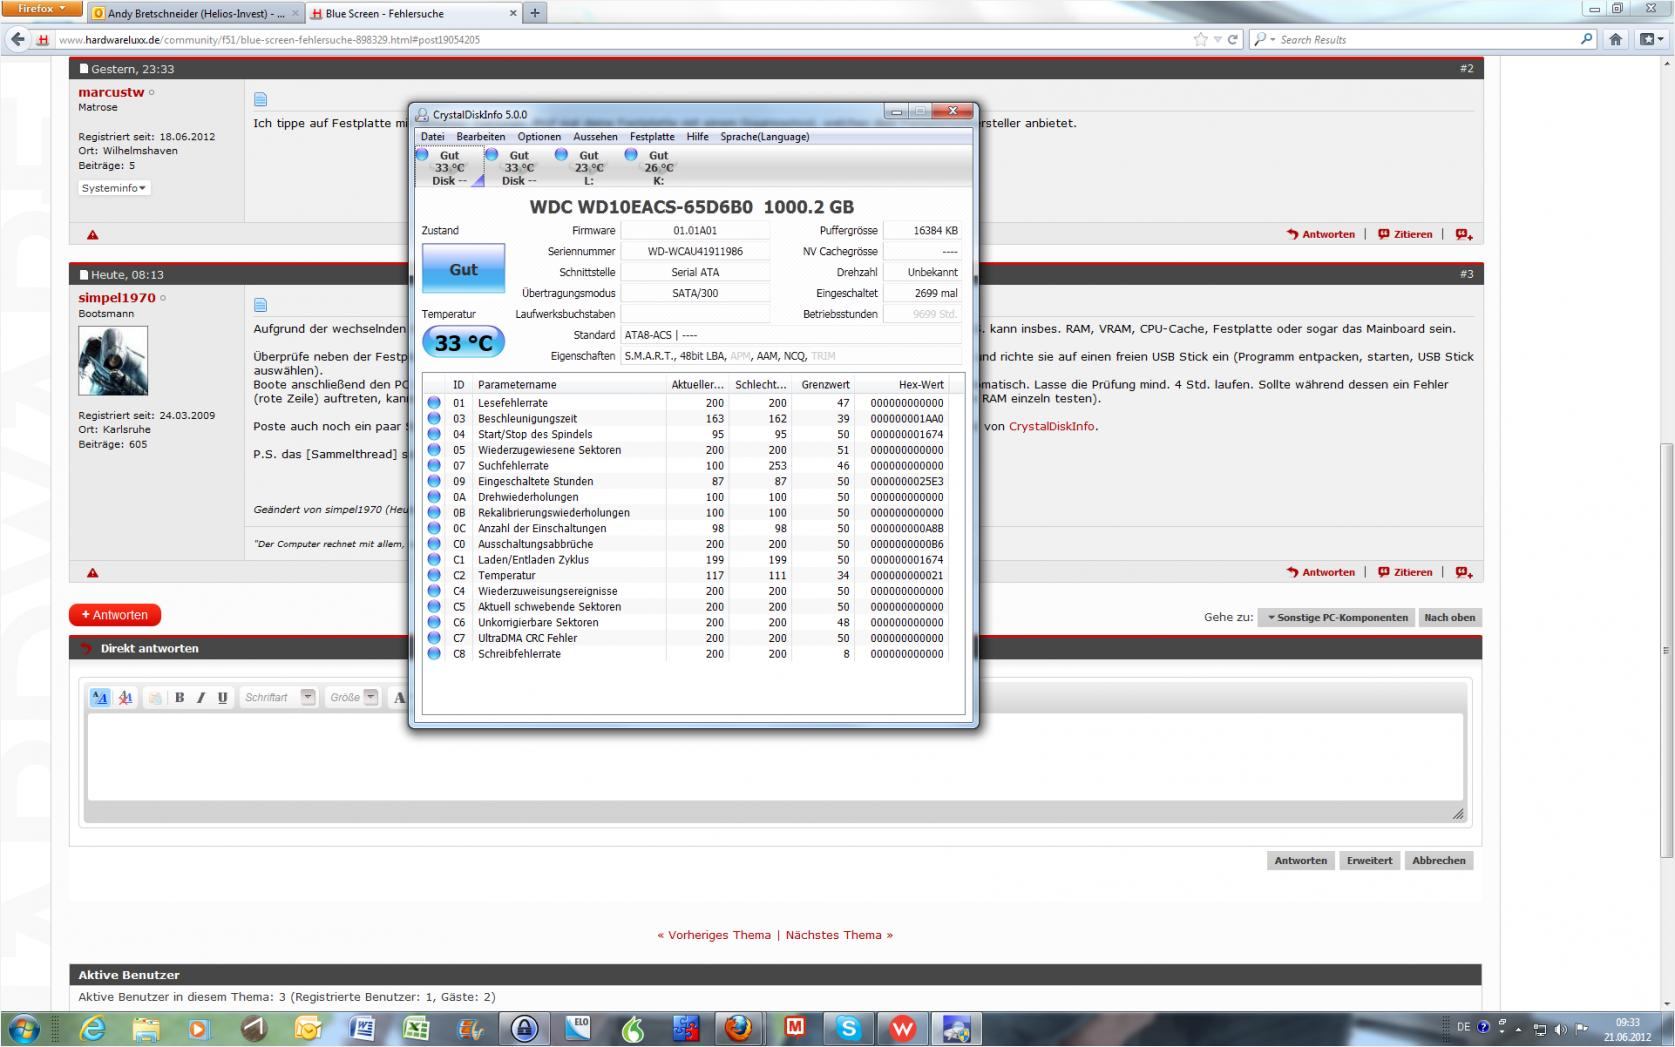
Task: Reply to post #2 via Antworten
Action: 1321,234
